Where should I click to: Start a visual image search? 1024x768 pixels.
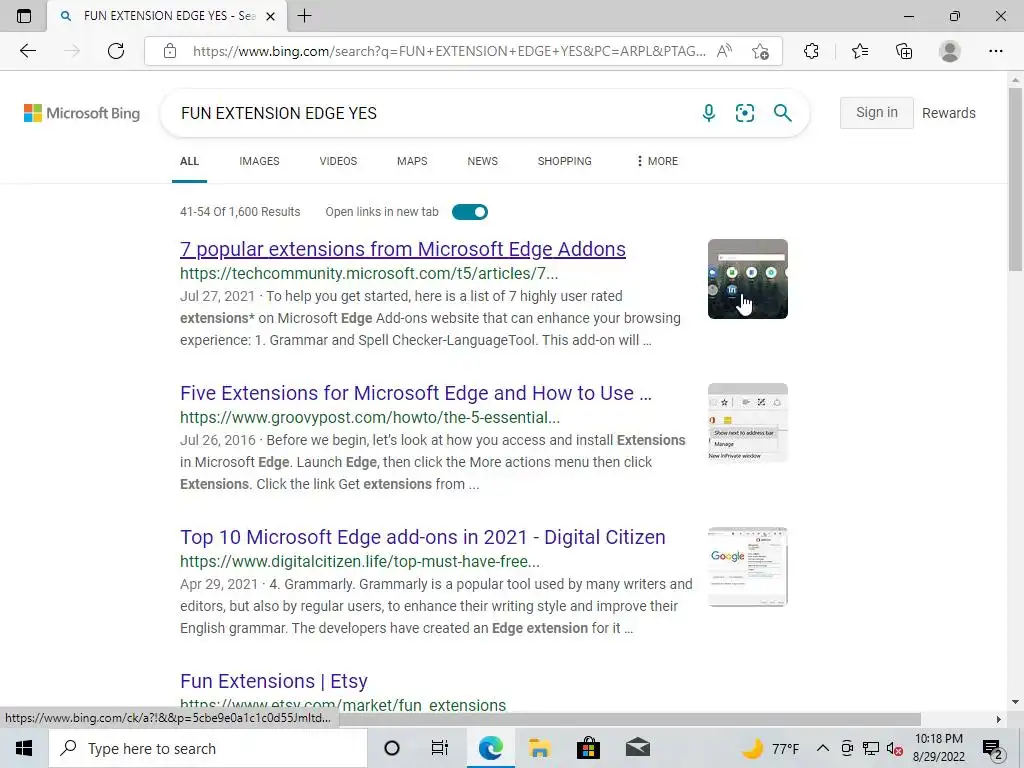744,113
